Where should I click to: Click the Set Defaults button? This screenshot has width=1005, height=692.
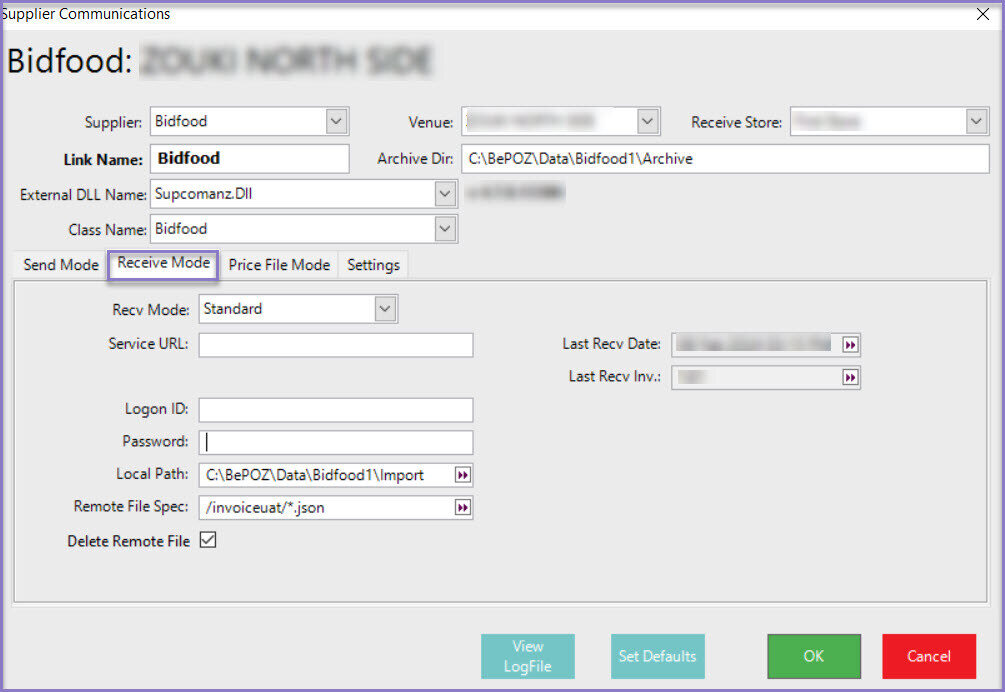click(658, 656)
